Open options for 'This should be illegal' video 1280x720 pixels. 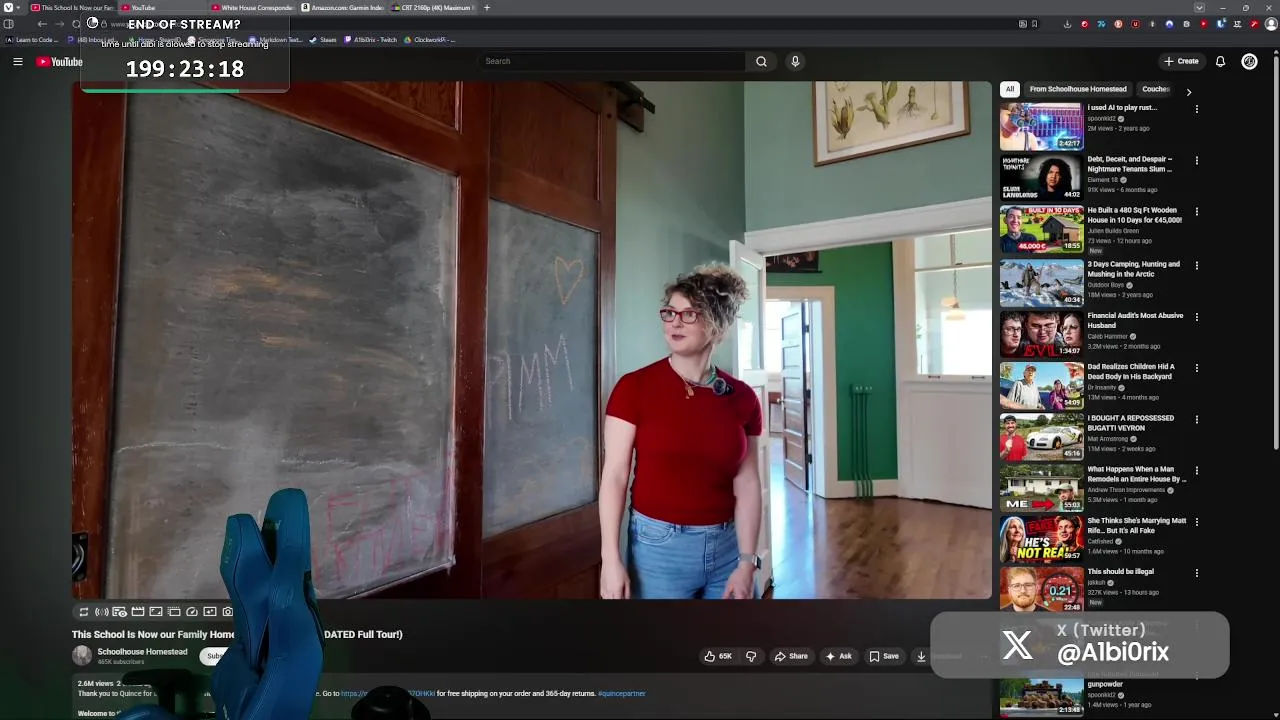click(1197, 573)
